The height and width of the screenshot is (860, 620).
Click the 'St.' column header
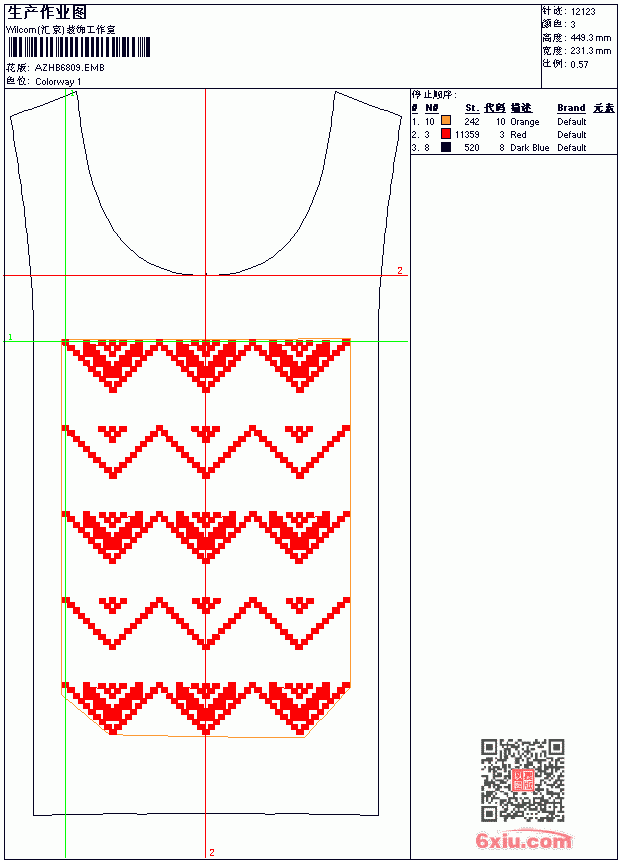pos(472,108)
